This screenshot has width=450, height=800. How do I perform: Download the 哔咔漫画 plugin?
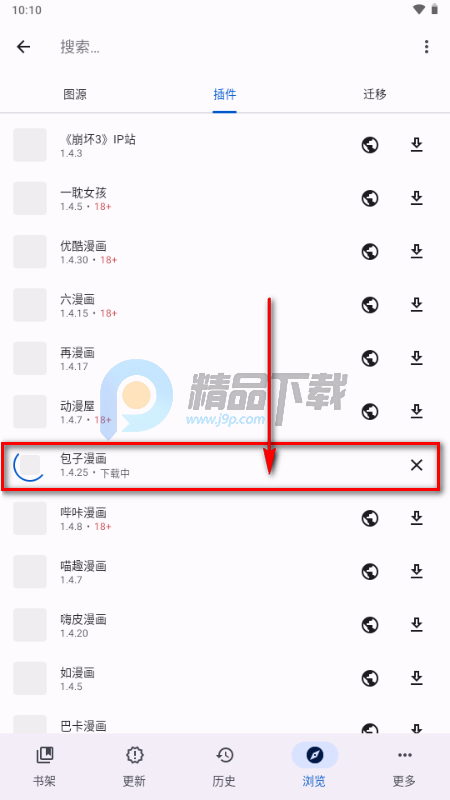click(x=417, y=518)
